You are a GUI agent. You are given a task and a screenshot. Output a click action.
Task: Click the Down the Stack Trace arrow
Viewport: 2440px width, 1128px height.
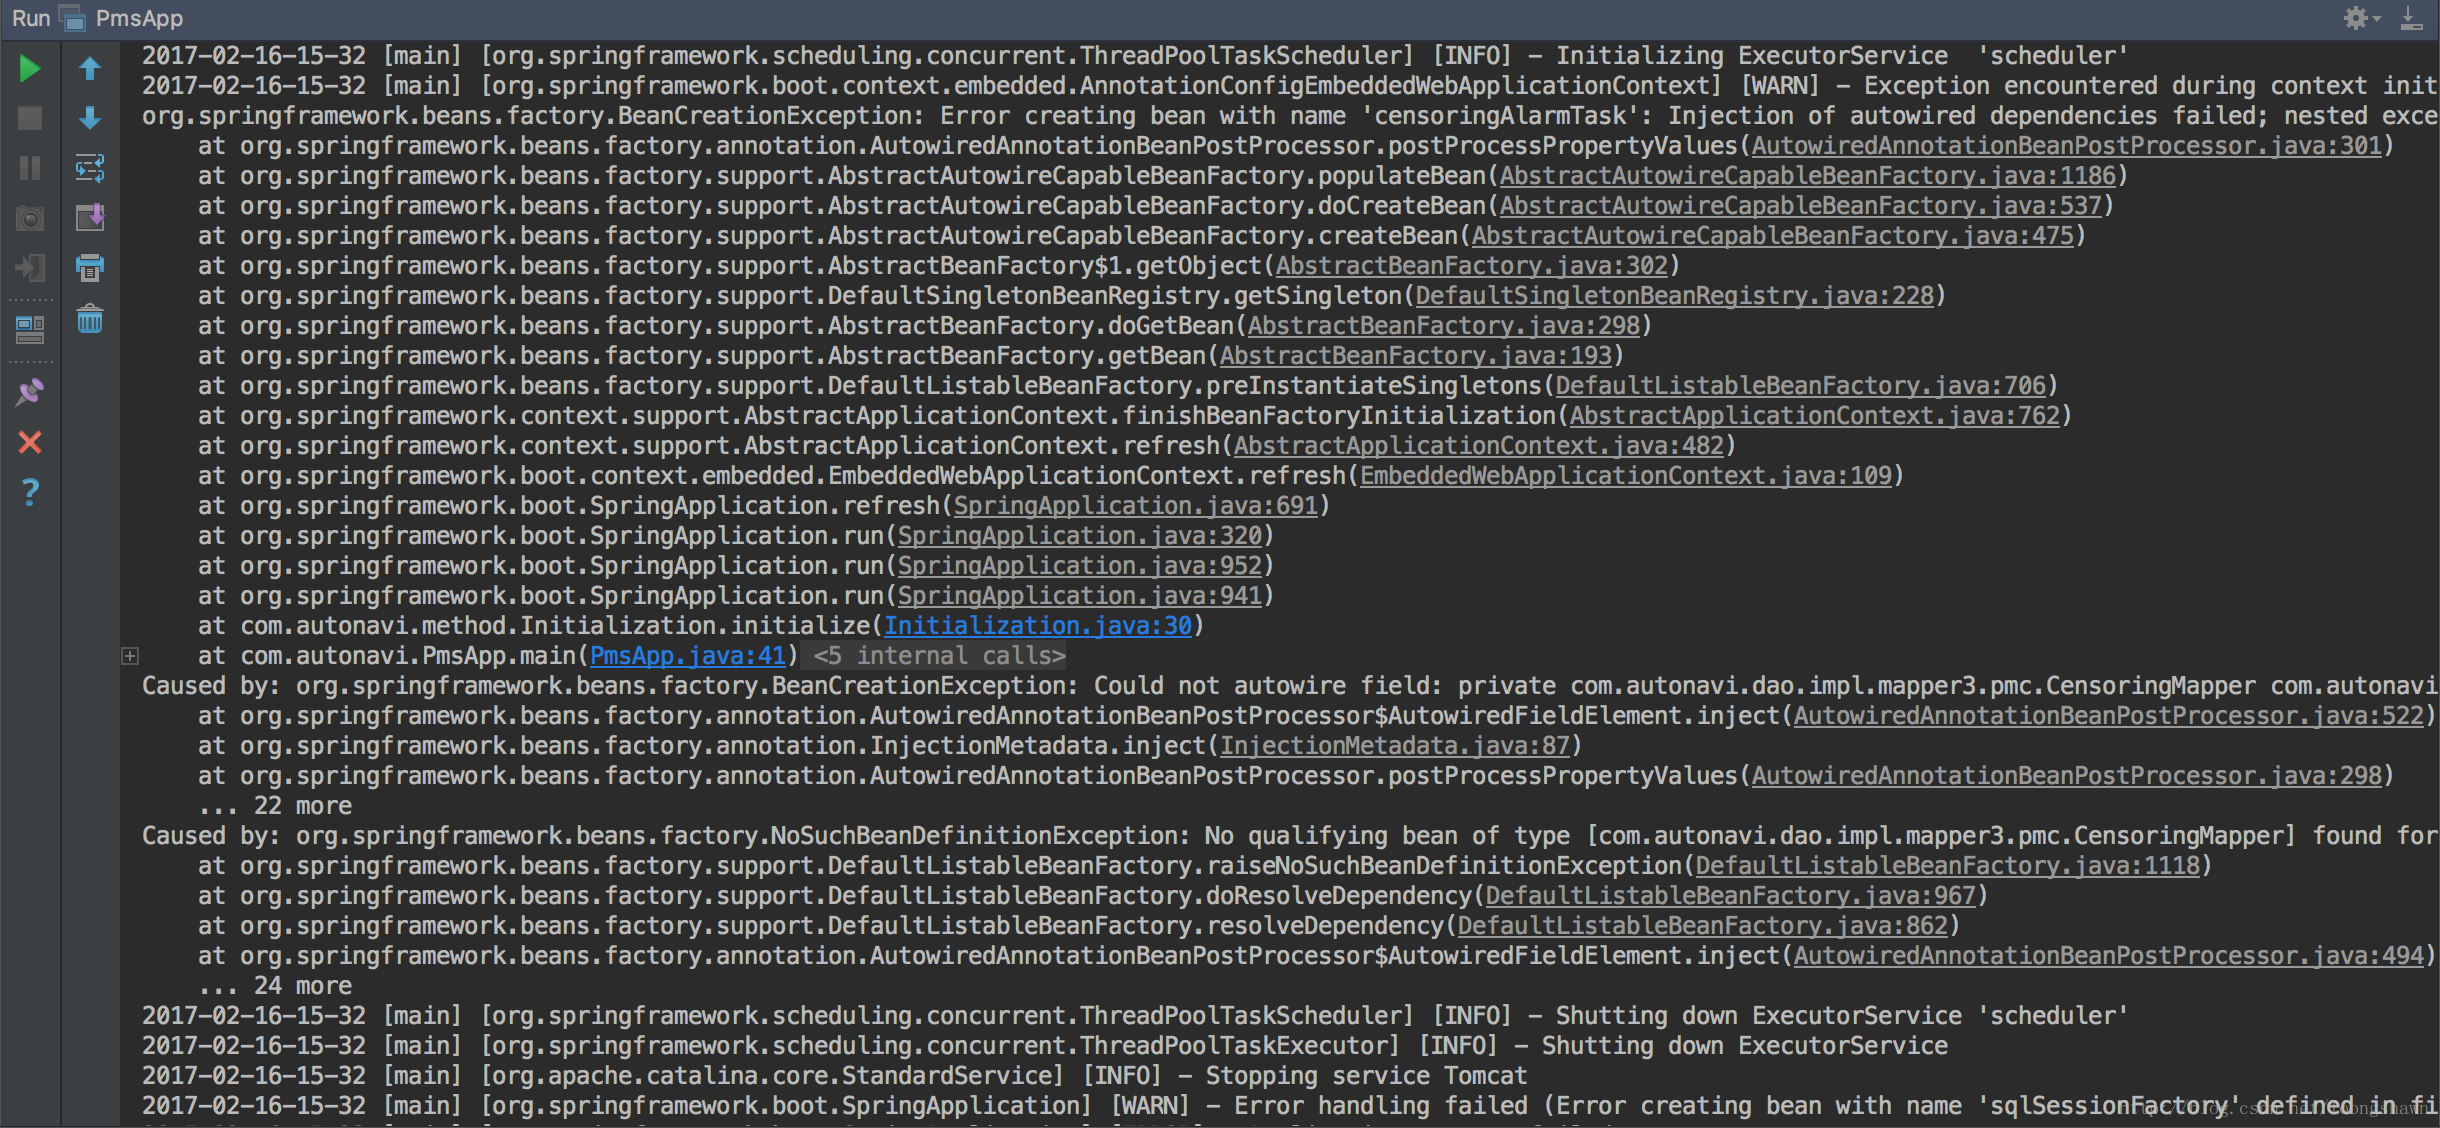[90, 118]
